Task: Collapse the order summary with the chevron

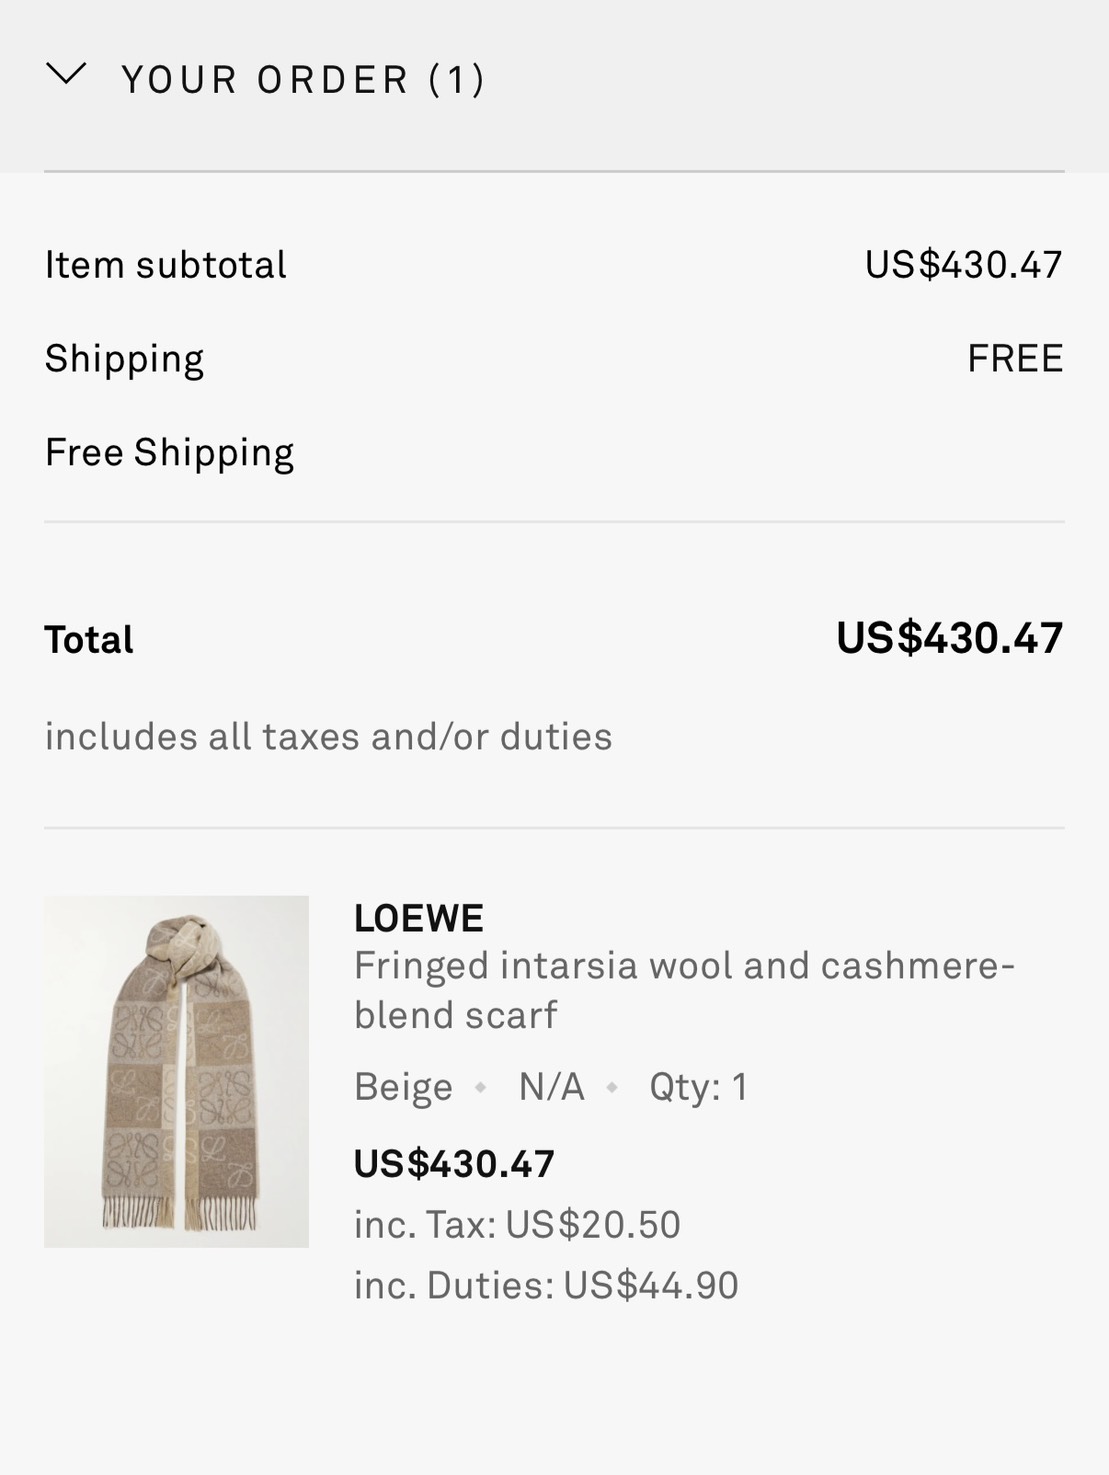Action: (66, 75)
